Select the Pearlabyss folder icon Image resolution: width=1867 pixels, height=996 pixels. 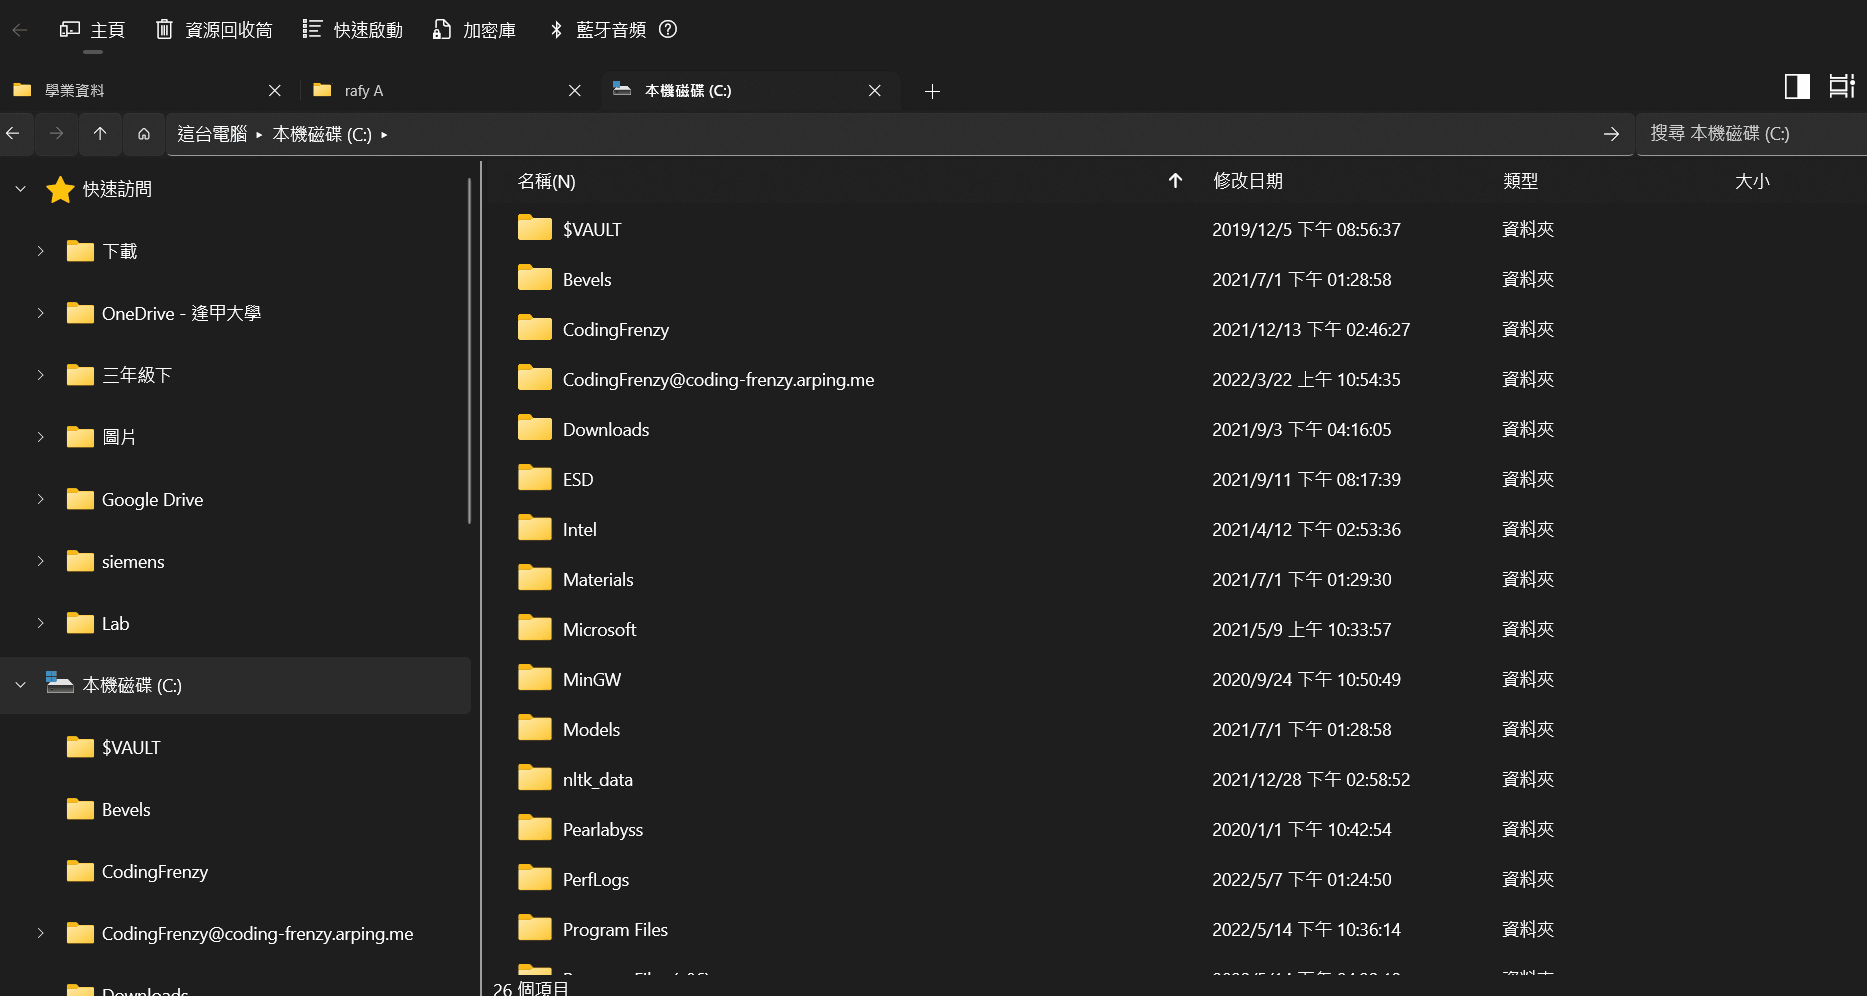tap(535, 828)
